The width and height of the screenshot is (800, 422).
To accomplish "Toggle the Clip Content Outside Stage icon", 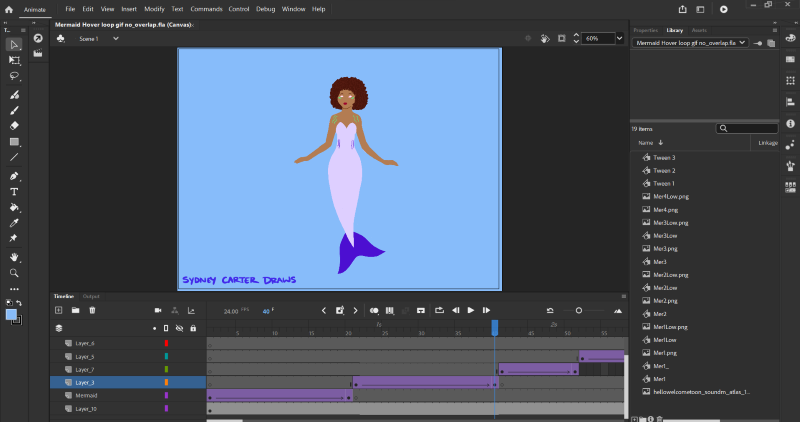I will [x=562, y=38].
